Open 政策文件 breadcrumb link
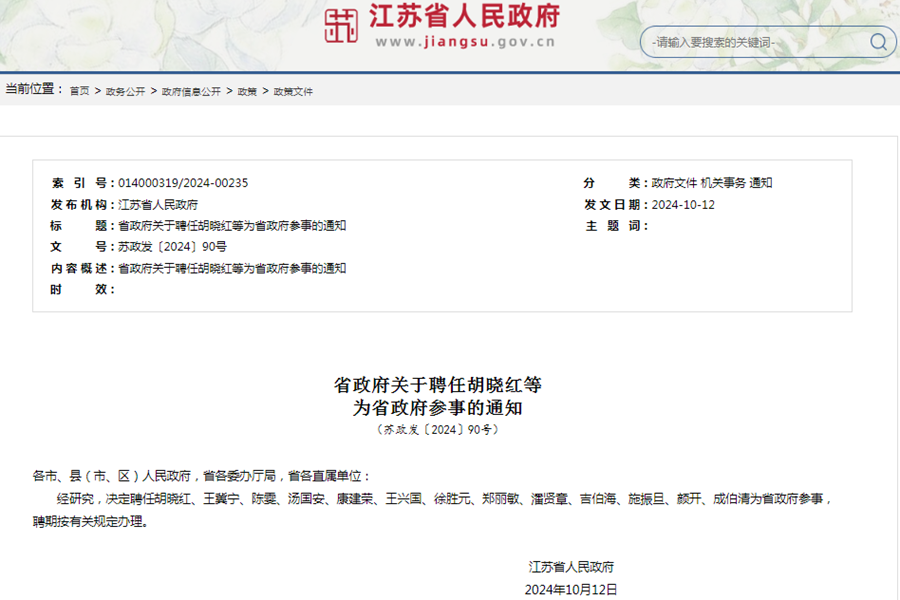900x600 pixels. 293,91
